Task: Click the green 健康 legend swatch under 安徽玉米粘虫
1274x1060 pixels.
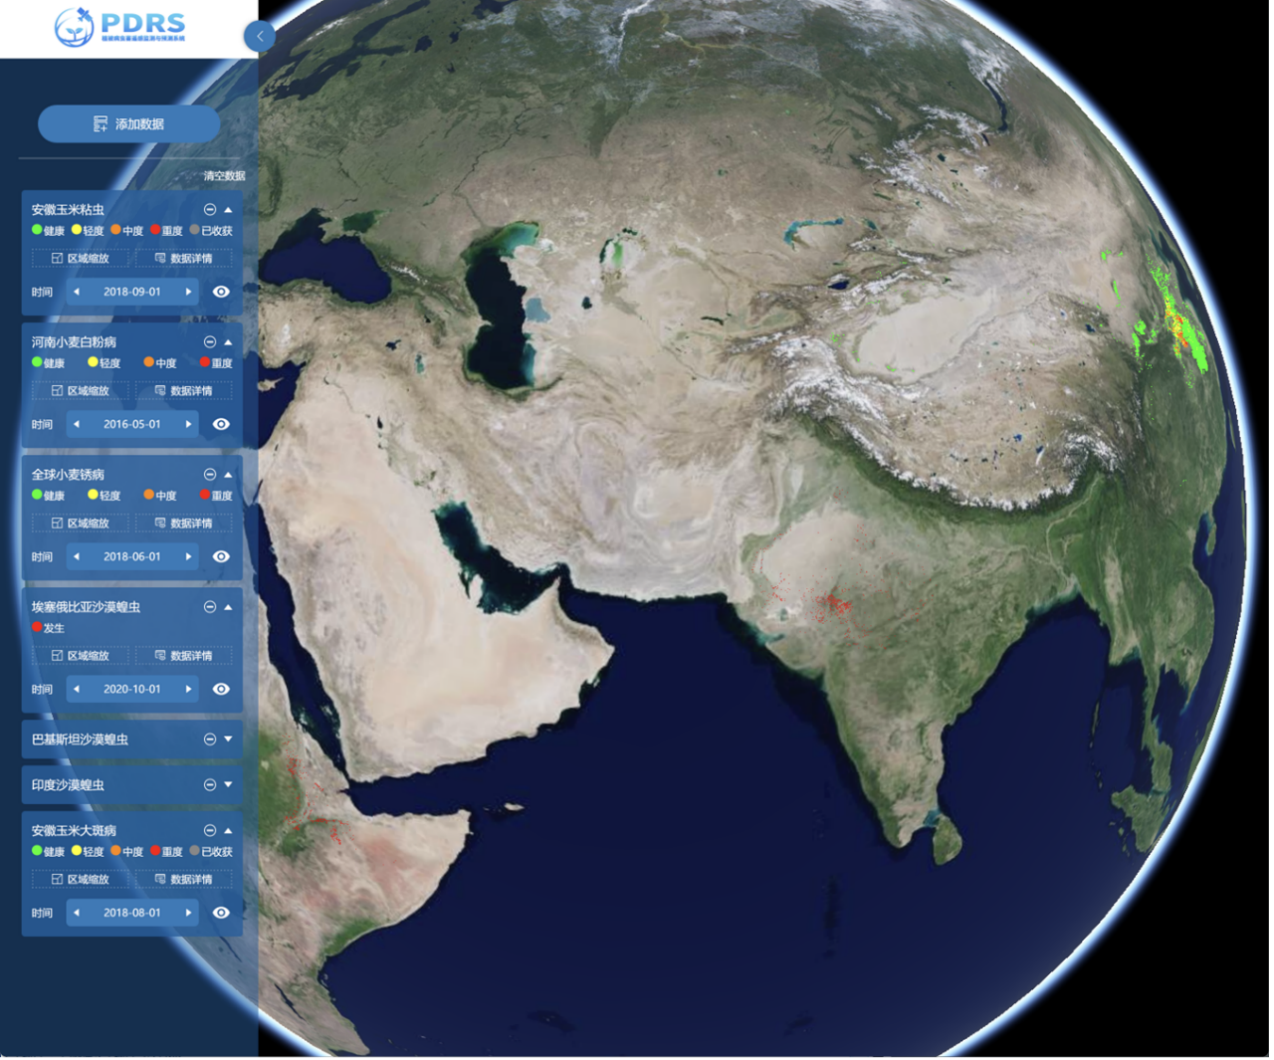Action: pos(34,230)
